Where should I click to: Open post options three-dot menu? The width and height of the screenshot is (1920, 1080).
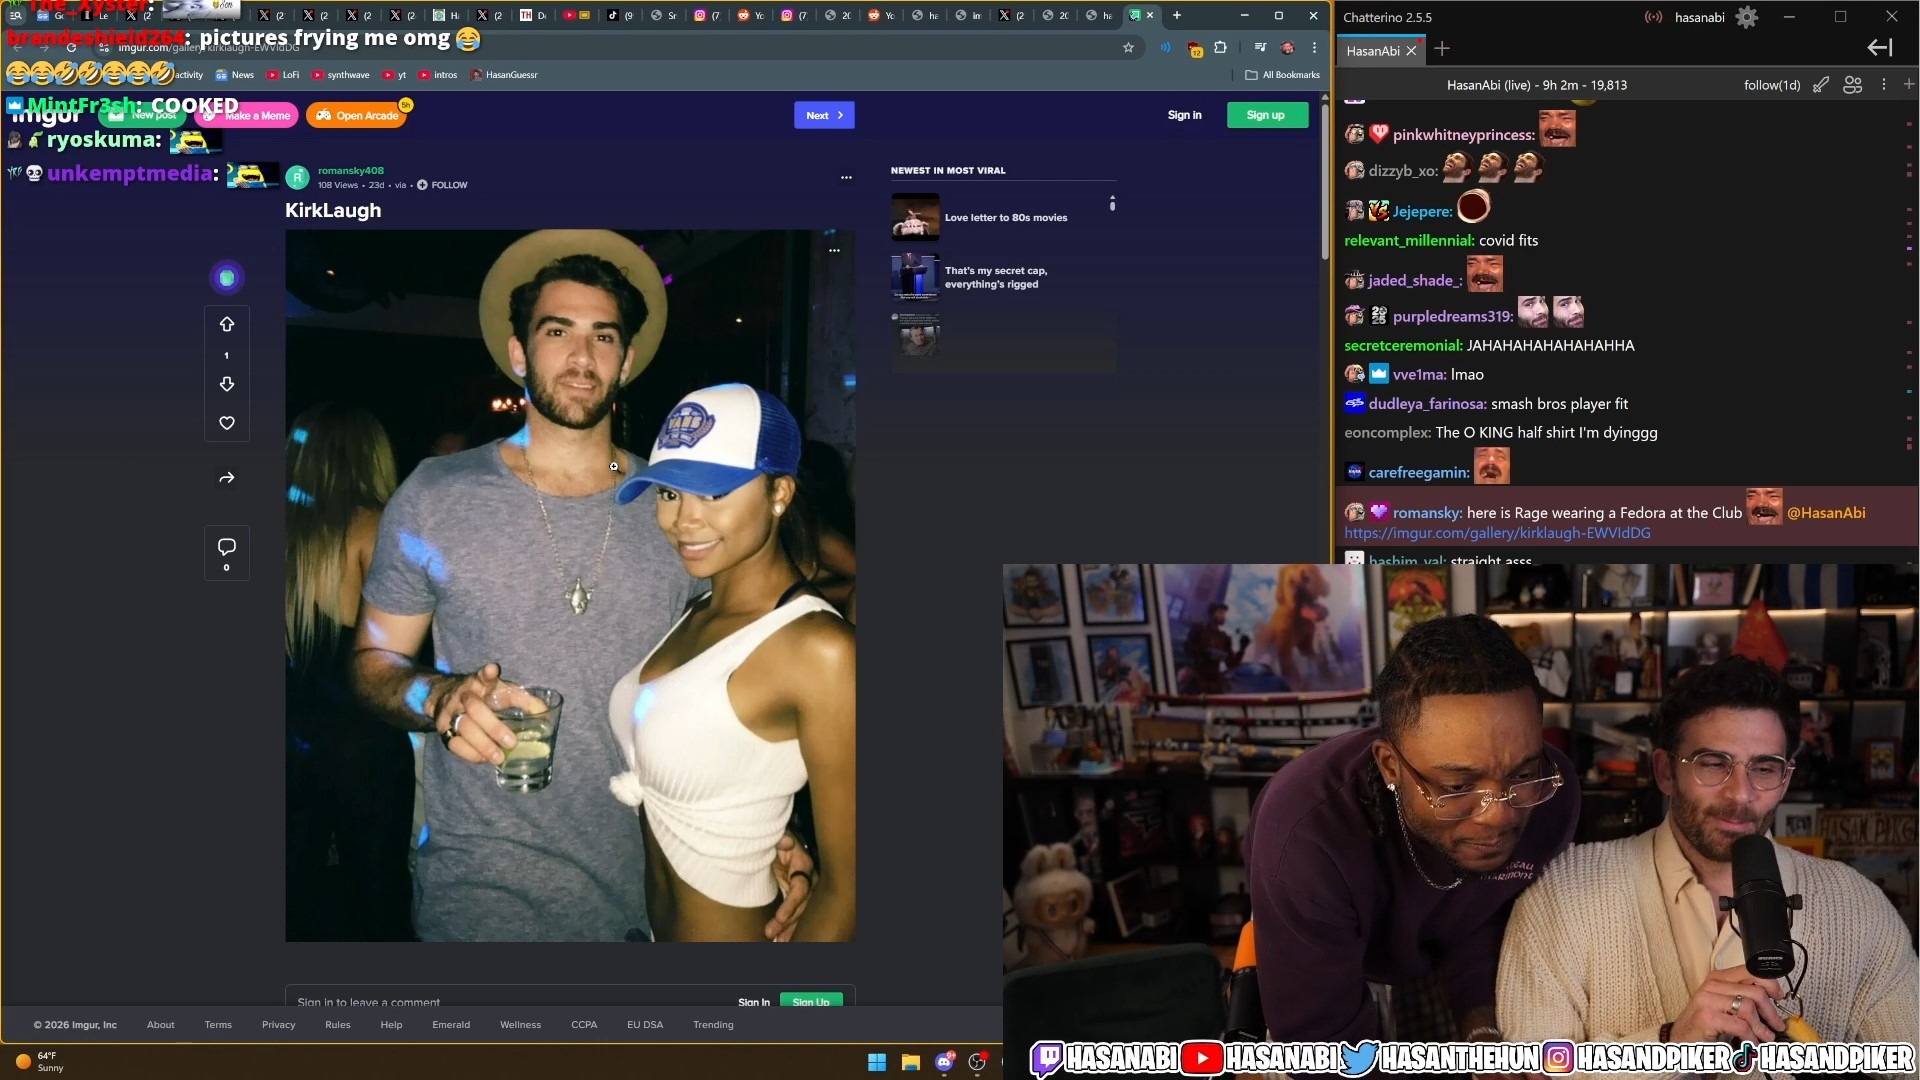coord(846,177)
